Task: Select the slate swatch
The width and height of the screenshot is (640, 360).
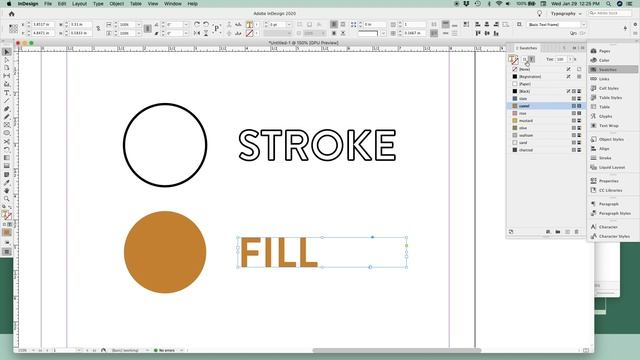Action: pyautogui.click(x=545, y=99)
